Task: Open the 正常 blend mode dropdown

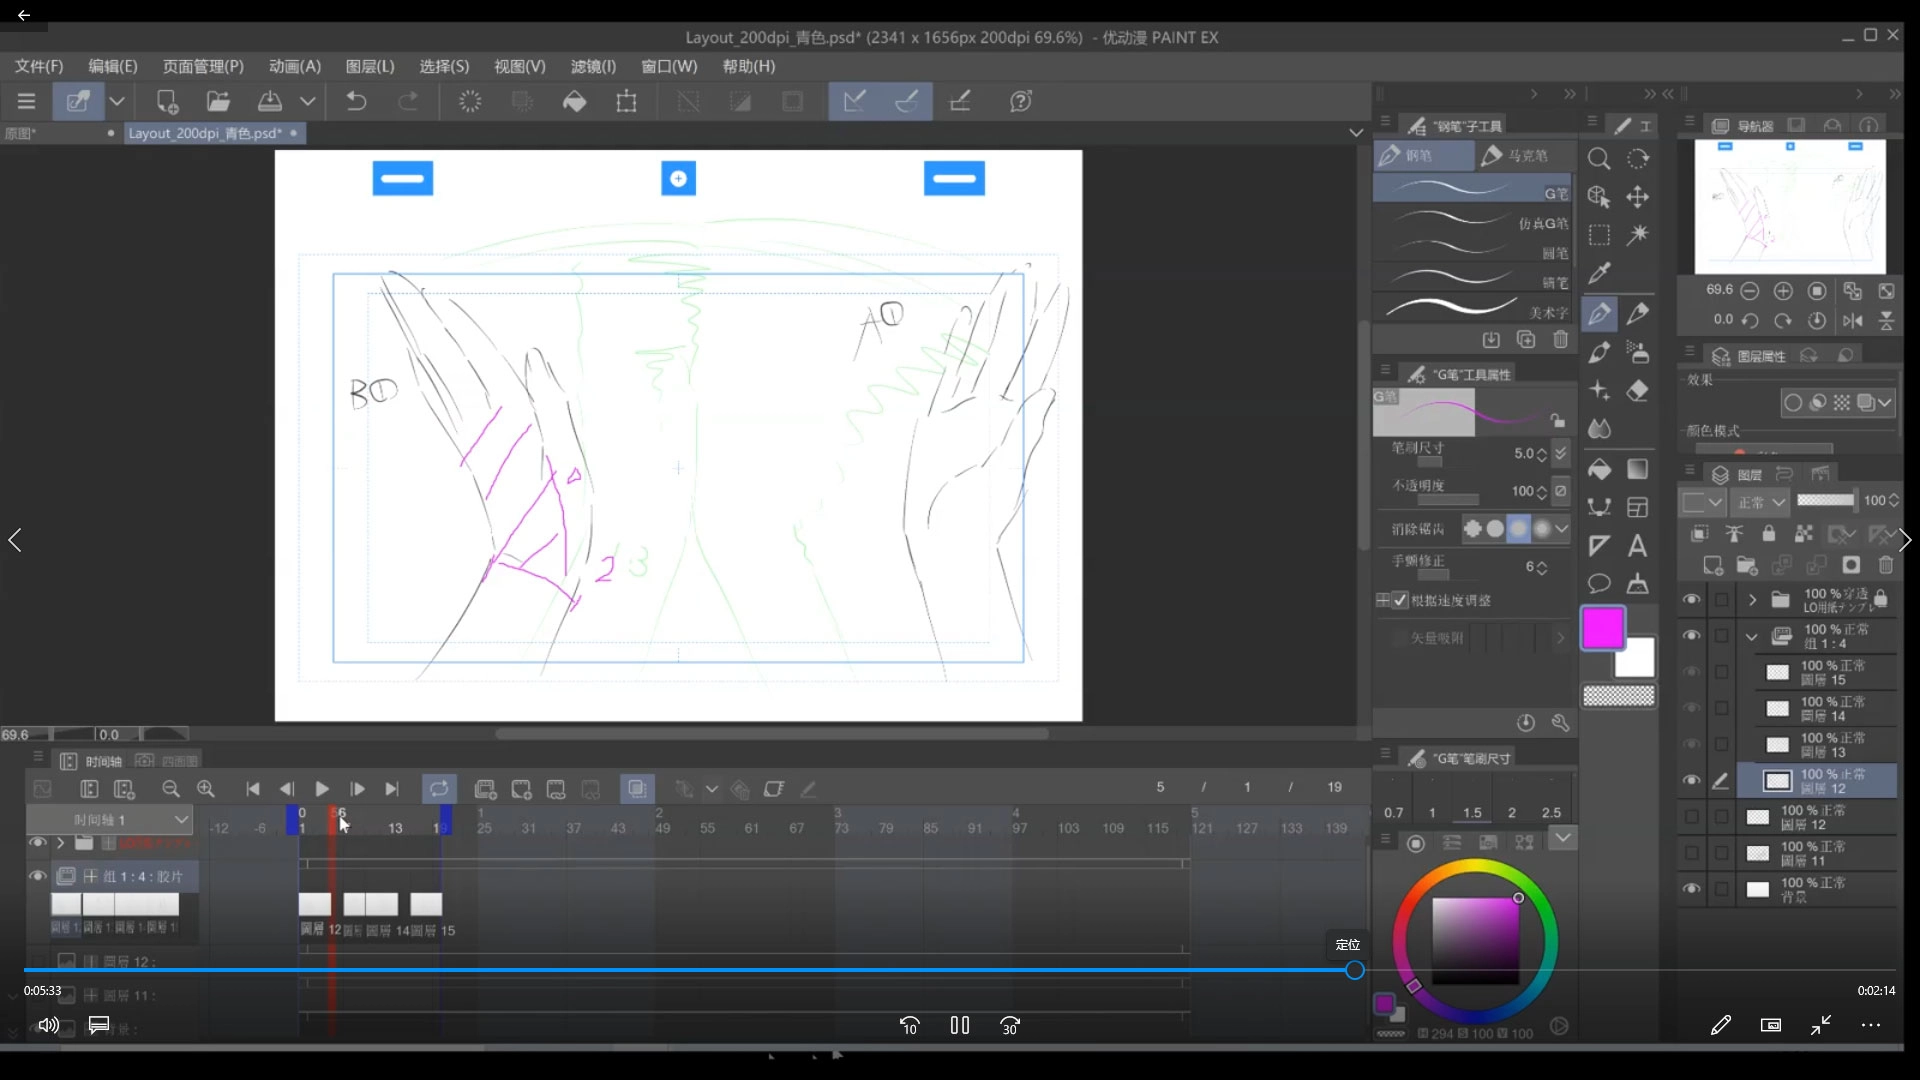Action: (1762, 501)
